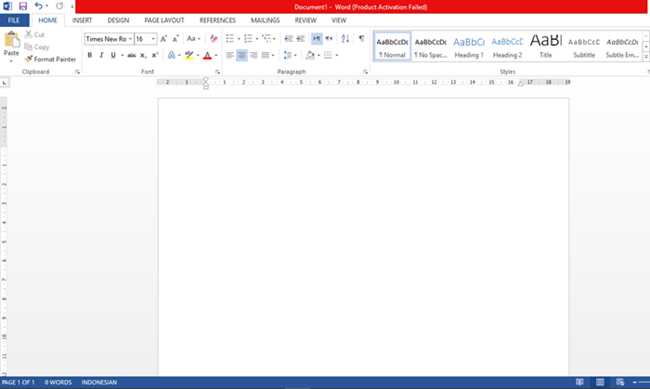Click the Print Layout view icon in status bar
This screenshot has height=389, width=650.
(x=600, y=382)
